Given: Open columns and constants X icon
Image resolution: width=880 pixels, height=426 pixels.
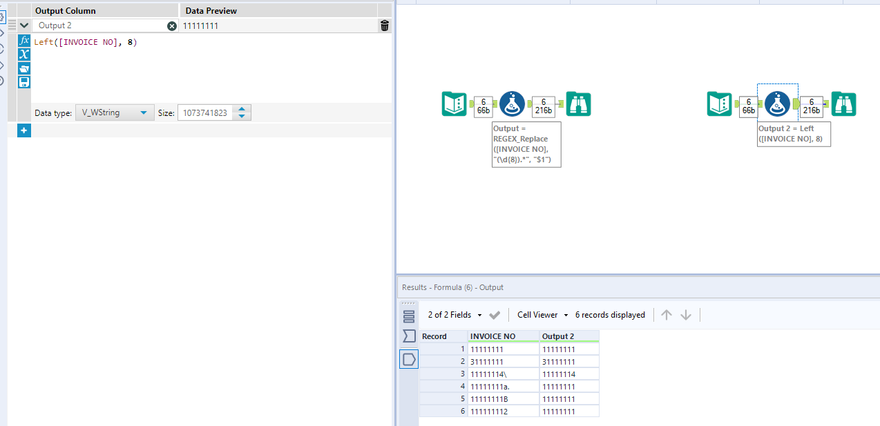Looking at the screenshot, I should [x=24, y=54].
